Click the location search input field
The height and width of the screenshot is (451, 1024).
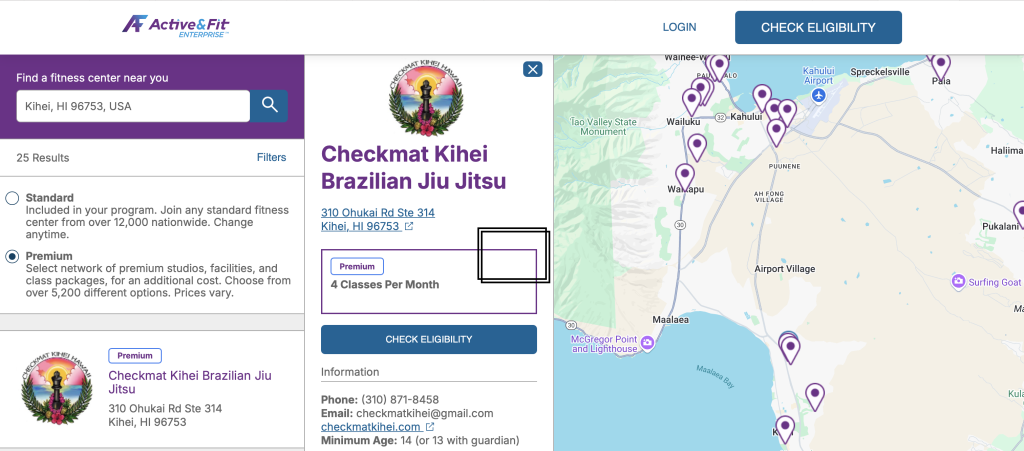(x=132, y=106)
